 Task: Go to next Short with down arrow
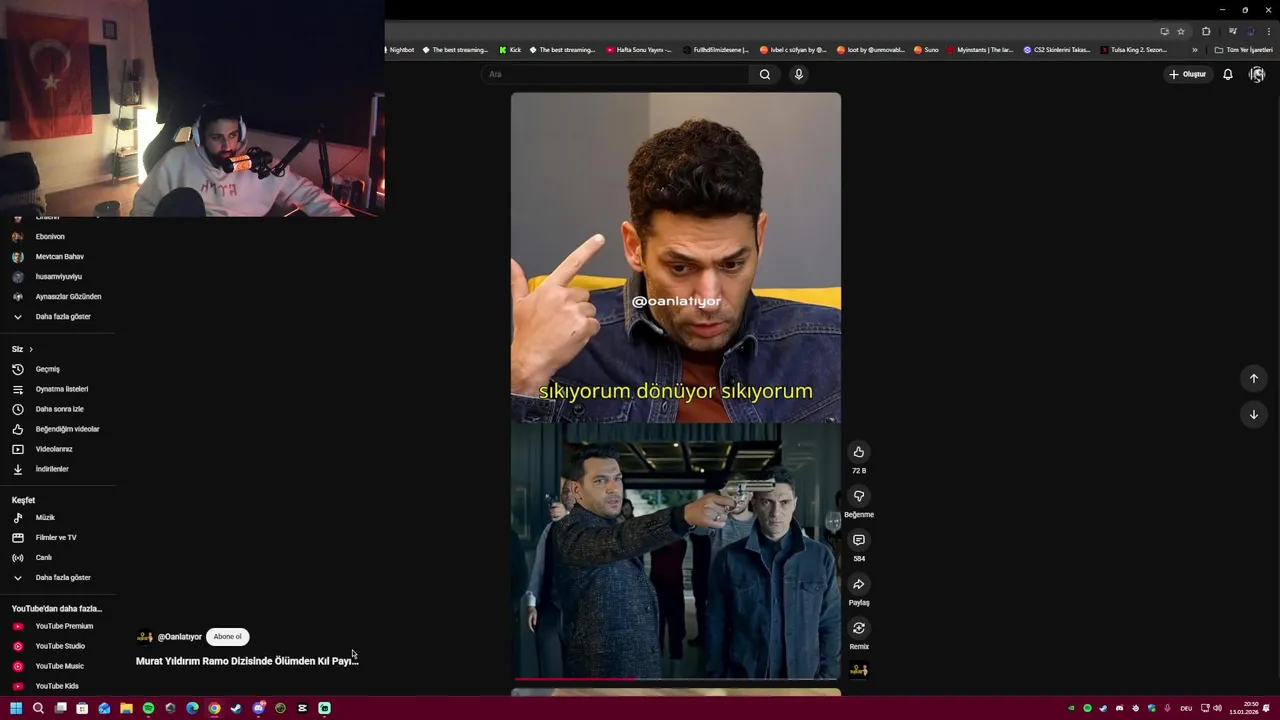click(1253, 414)
